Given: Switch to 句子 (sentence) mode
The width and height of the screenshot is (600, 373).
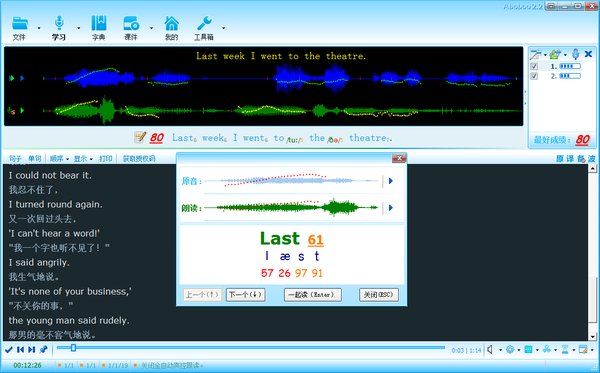Looking at the screenshot, I should coord(15,158).
